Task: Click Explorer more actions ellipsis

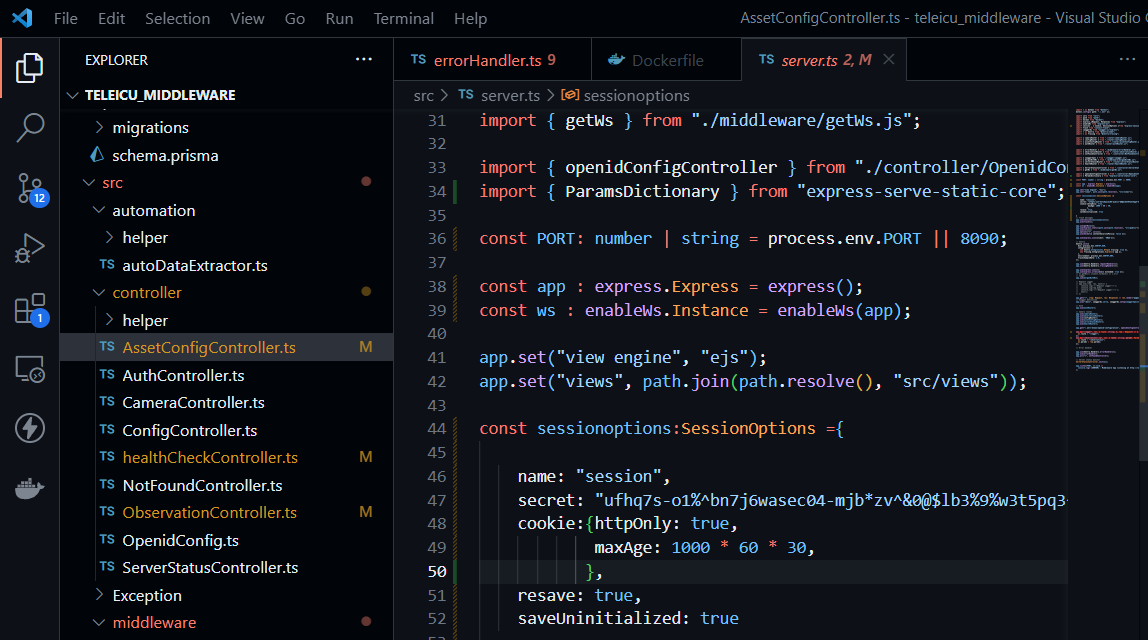Action: (364, 60)
